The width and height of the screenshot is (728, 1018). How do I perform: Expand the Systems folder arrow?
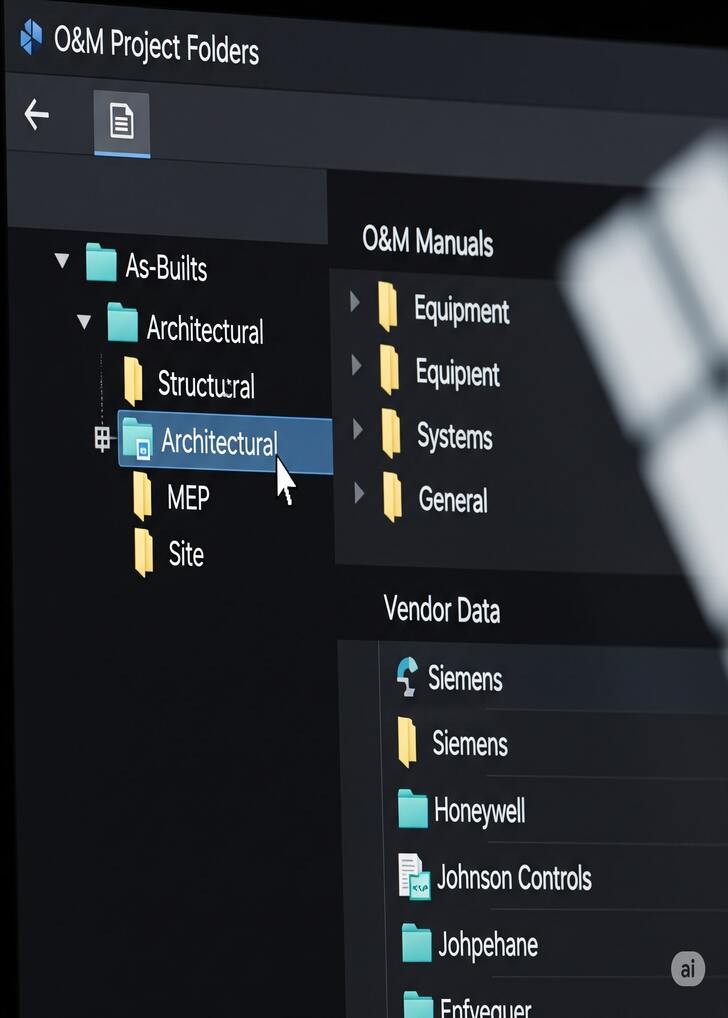click(358, 428)
